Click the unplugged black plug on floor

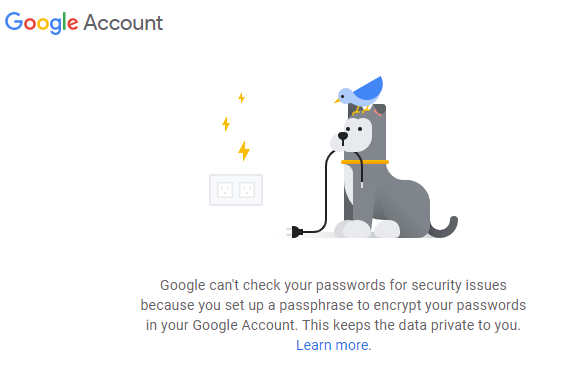pos(295,232)
